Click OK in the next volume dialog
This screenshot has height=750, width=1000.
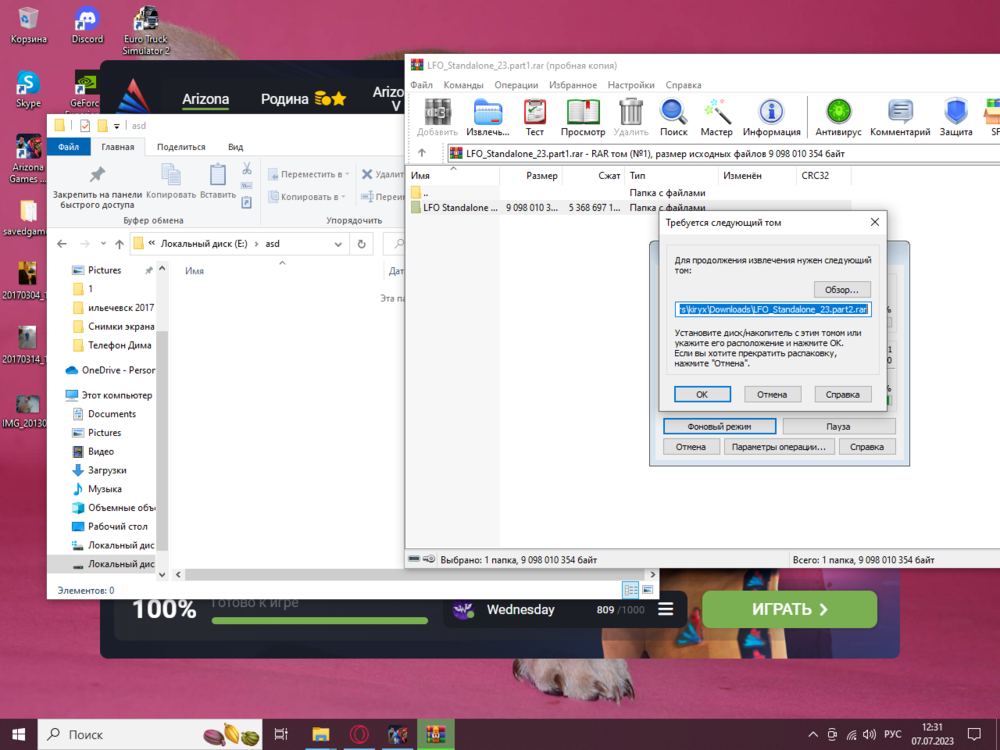pyautogui.click(x=701, y=394)
